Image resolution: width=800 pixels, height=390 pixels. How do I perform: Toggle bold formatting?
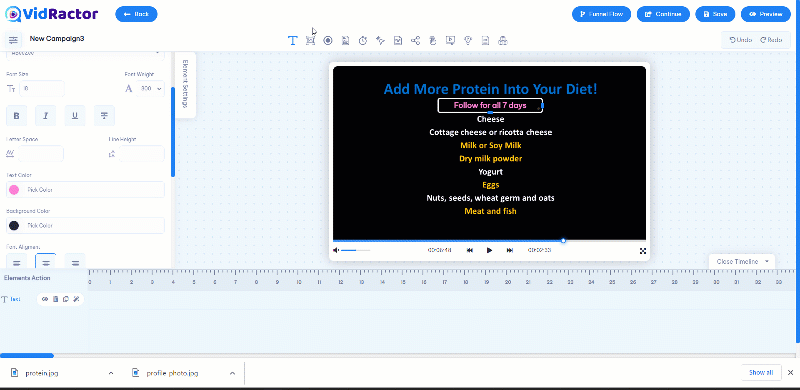pyautogui.click(x=16, y=116)
